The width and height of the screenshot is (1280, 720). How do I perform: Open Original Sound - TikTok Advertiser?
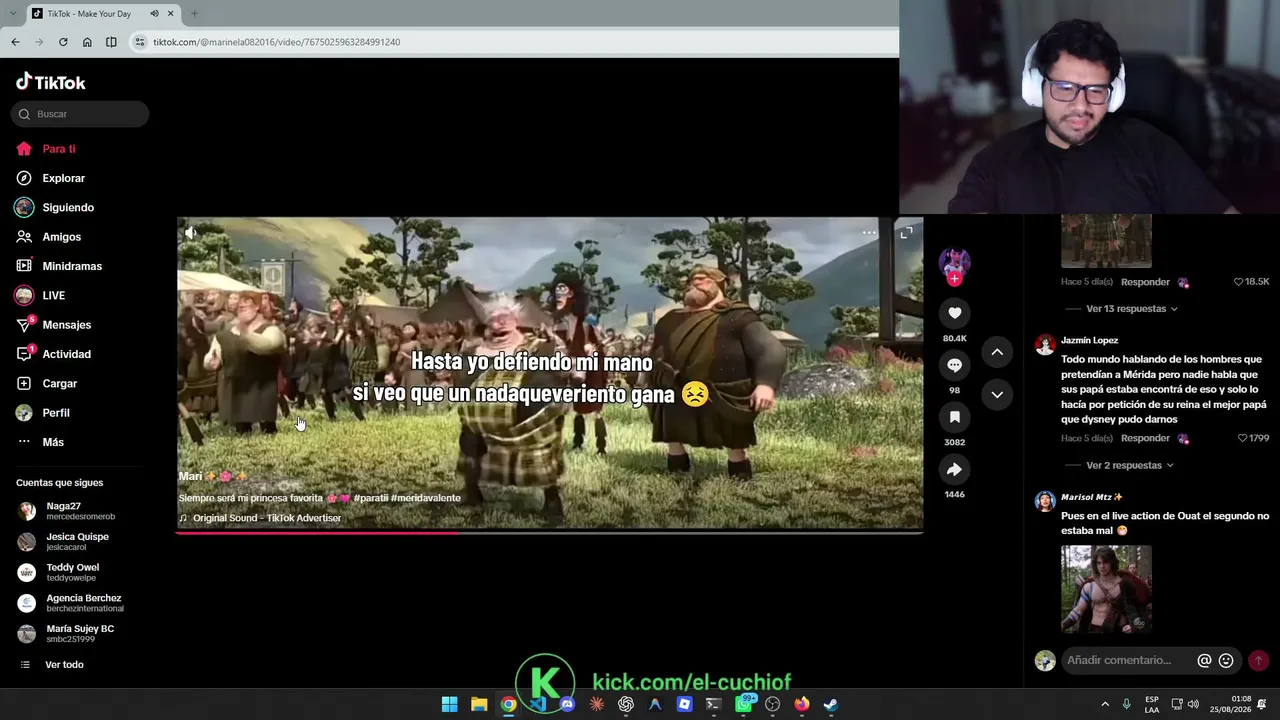click(267, 518)
